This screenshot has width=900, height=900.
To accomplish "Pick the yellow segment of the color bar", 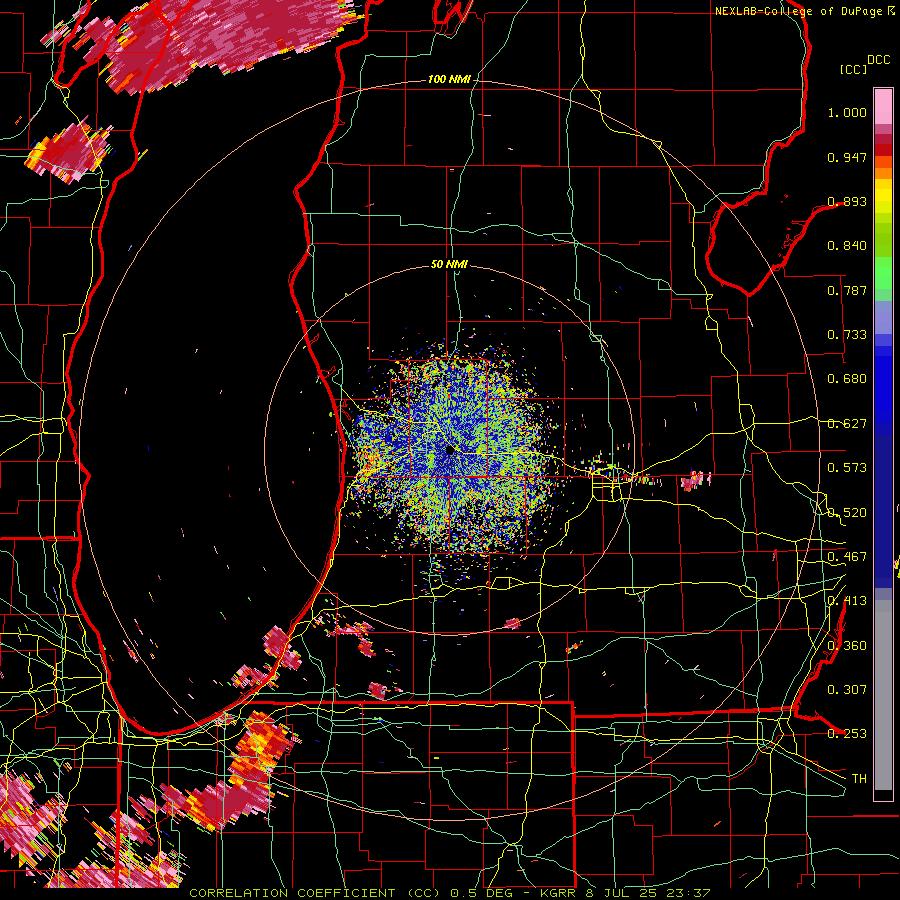I will click(x=883, y=196).
